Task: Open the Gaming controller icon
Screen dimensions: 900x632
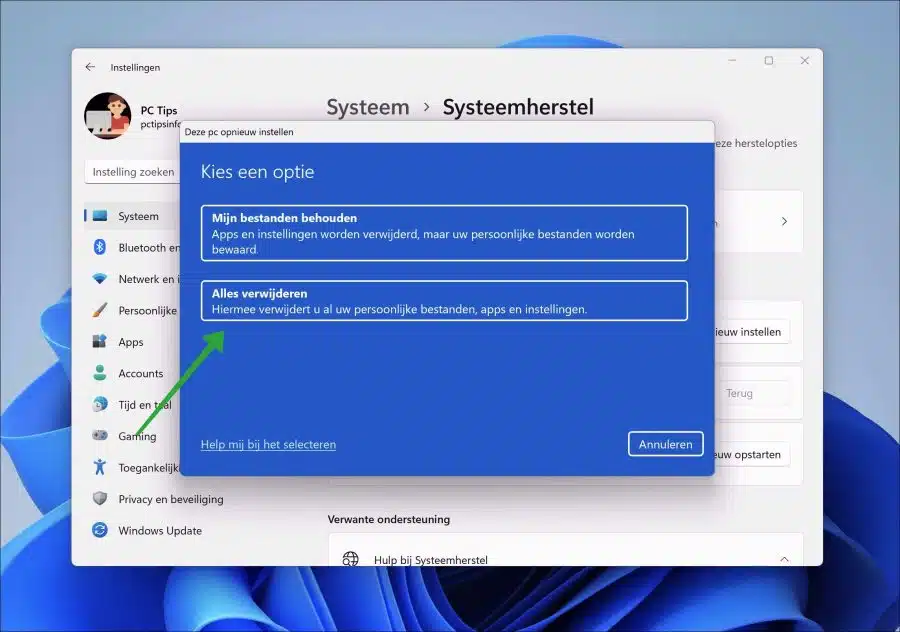Action: click(x=100, y=435)
